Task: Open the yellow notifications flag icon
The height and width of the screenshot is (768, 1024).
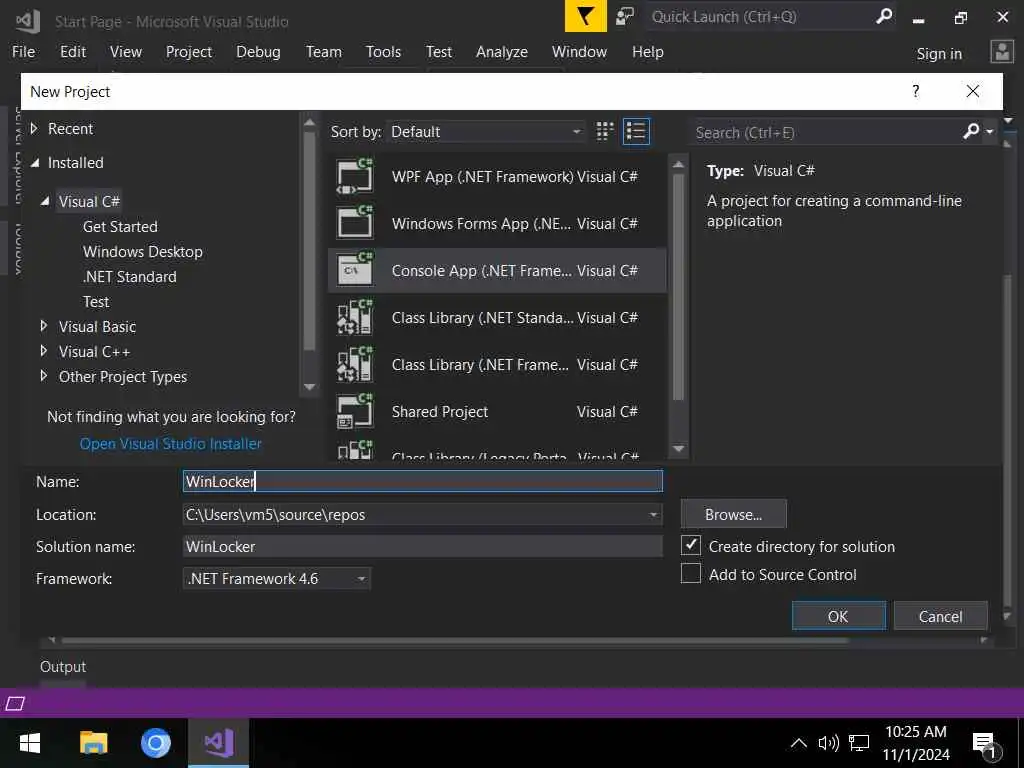Action: 586,16
